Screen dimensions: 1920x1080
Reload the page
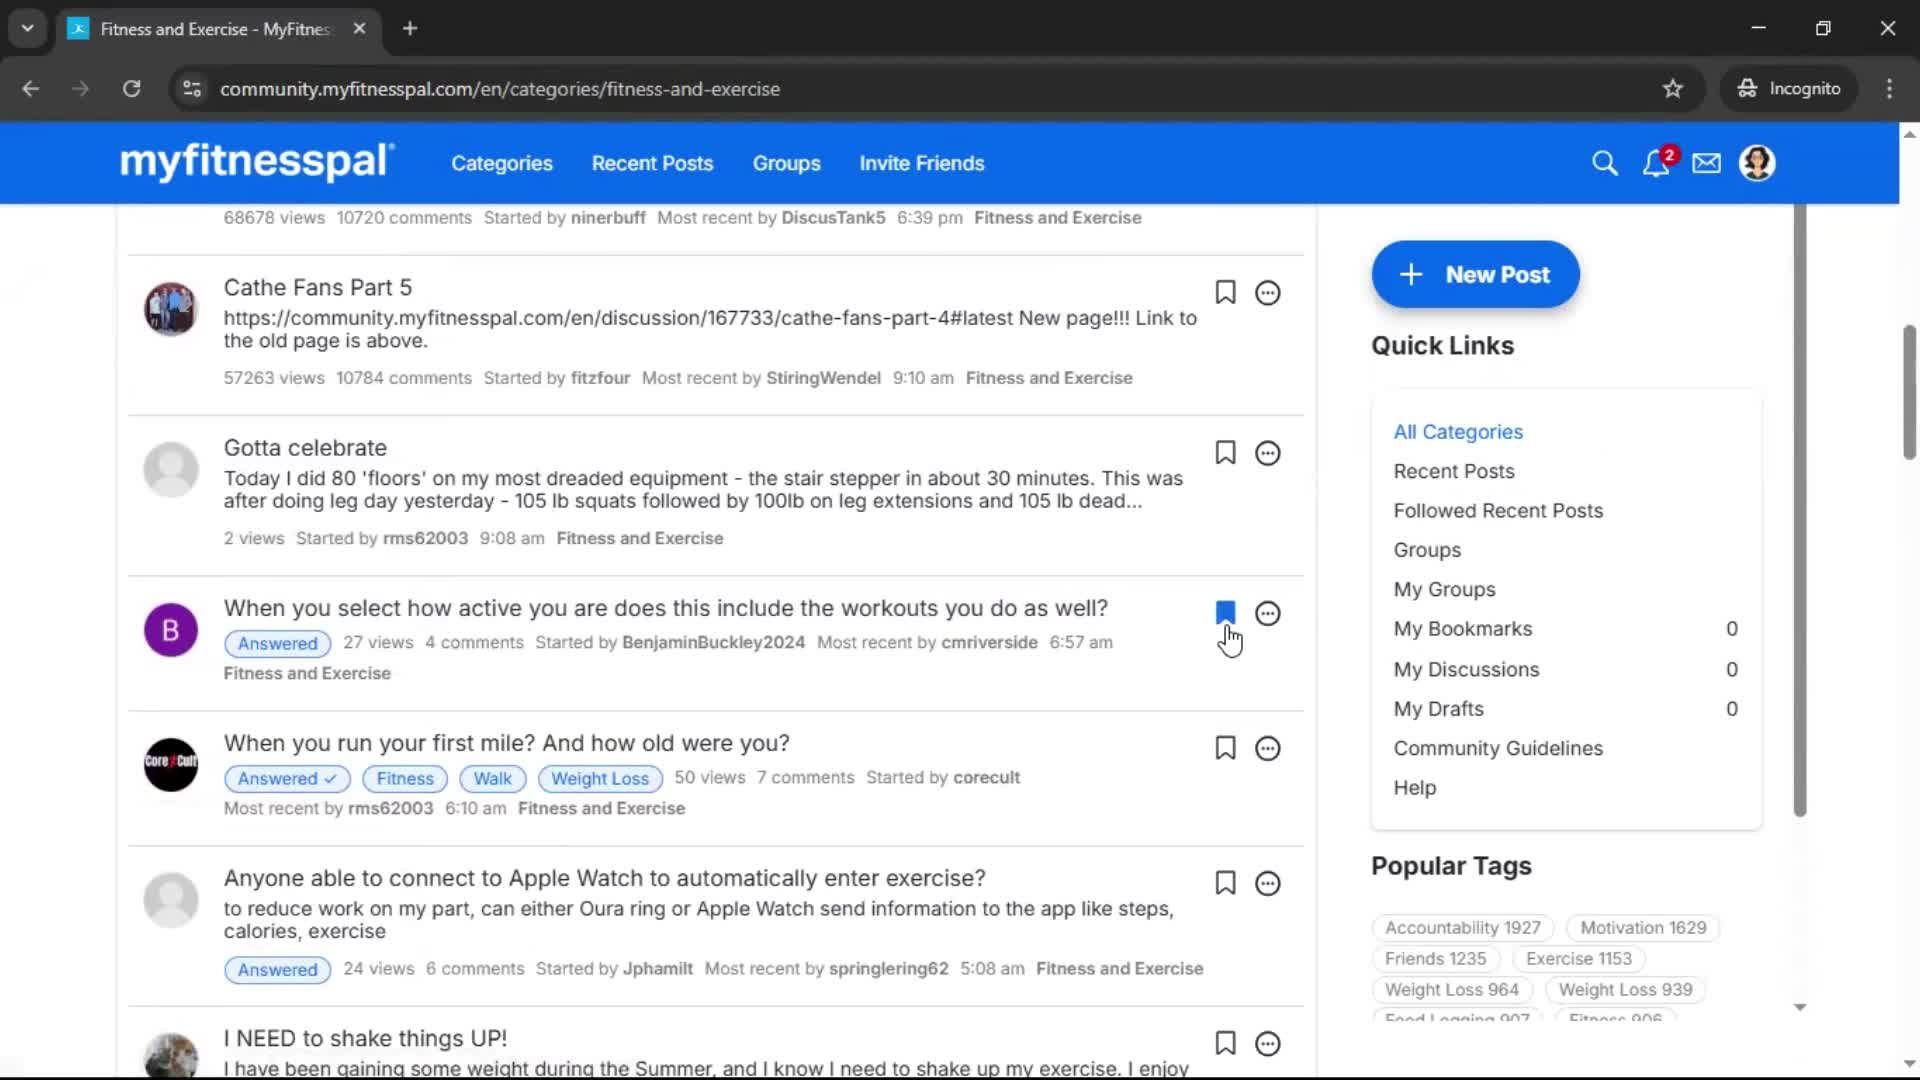131,89
